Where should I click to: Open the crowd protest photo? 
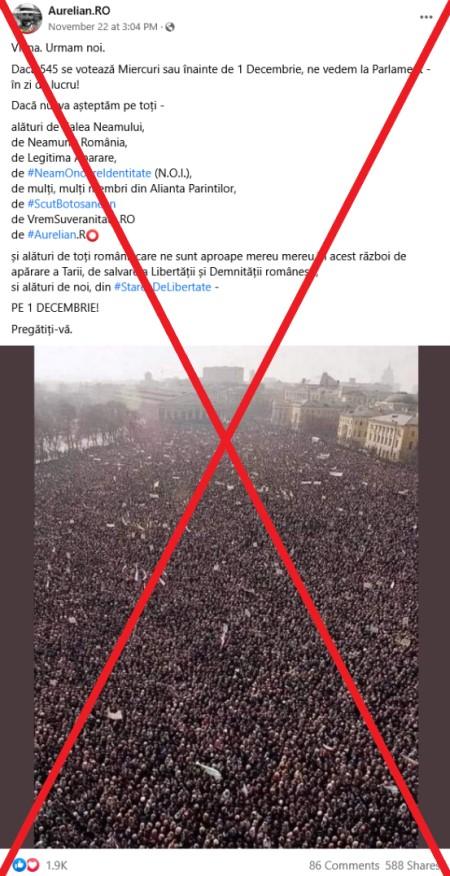pyautogui.click(x=226, y=597)
